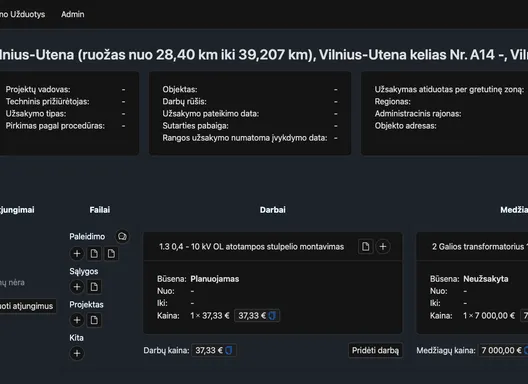Click the Objektas label

(180, 90)
